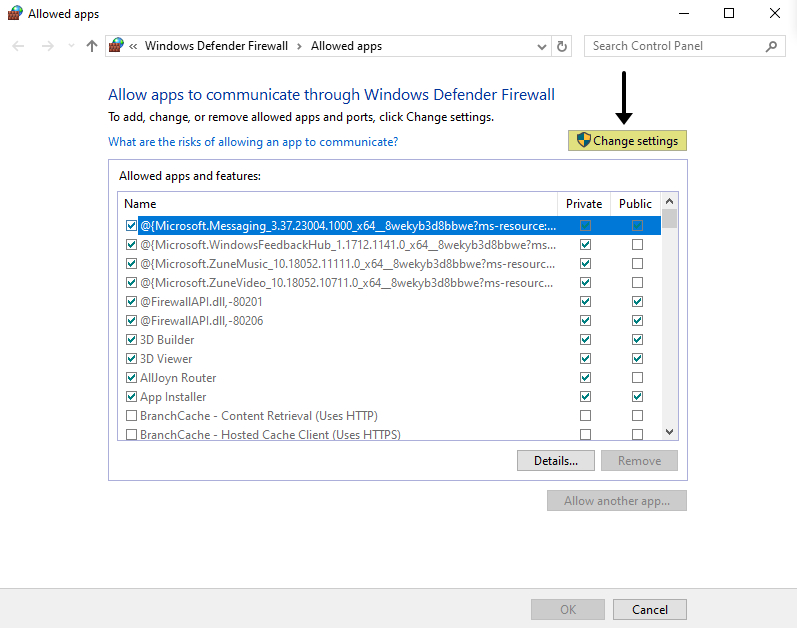Toggle the 3D Builder enable checkbox

(132, 340)
